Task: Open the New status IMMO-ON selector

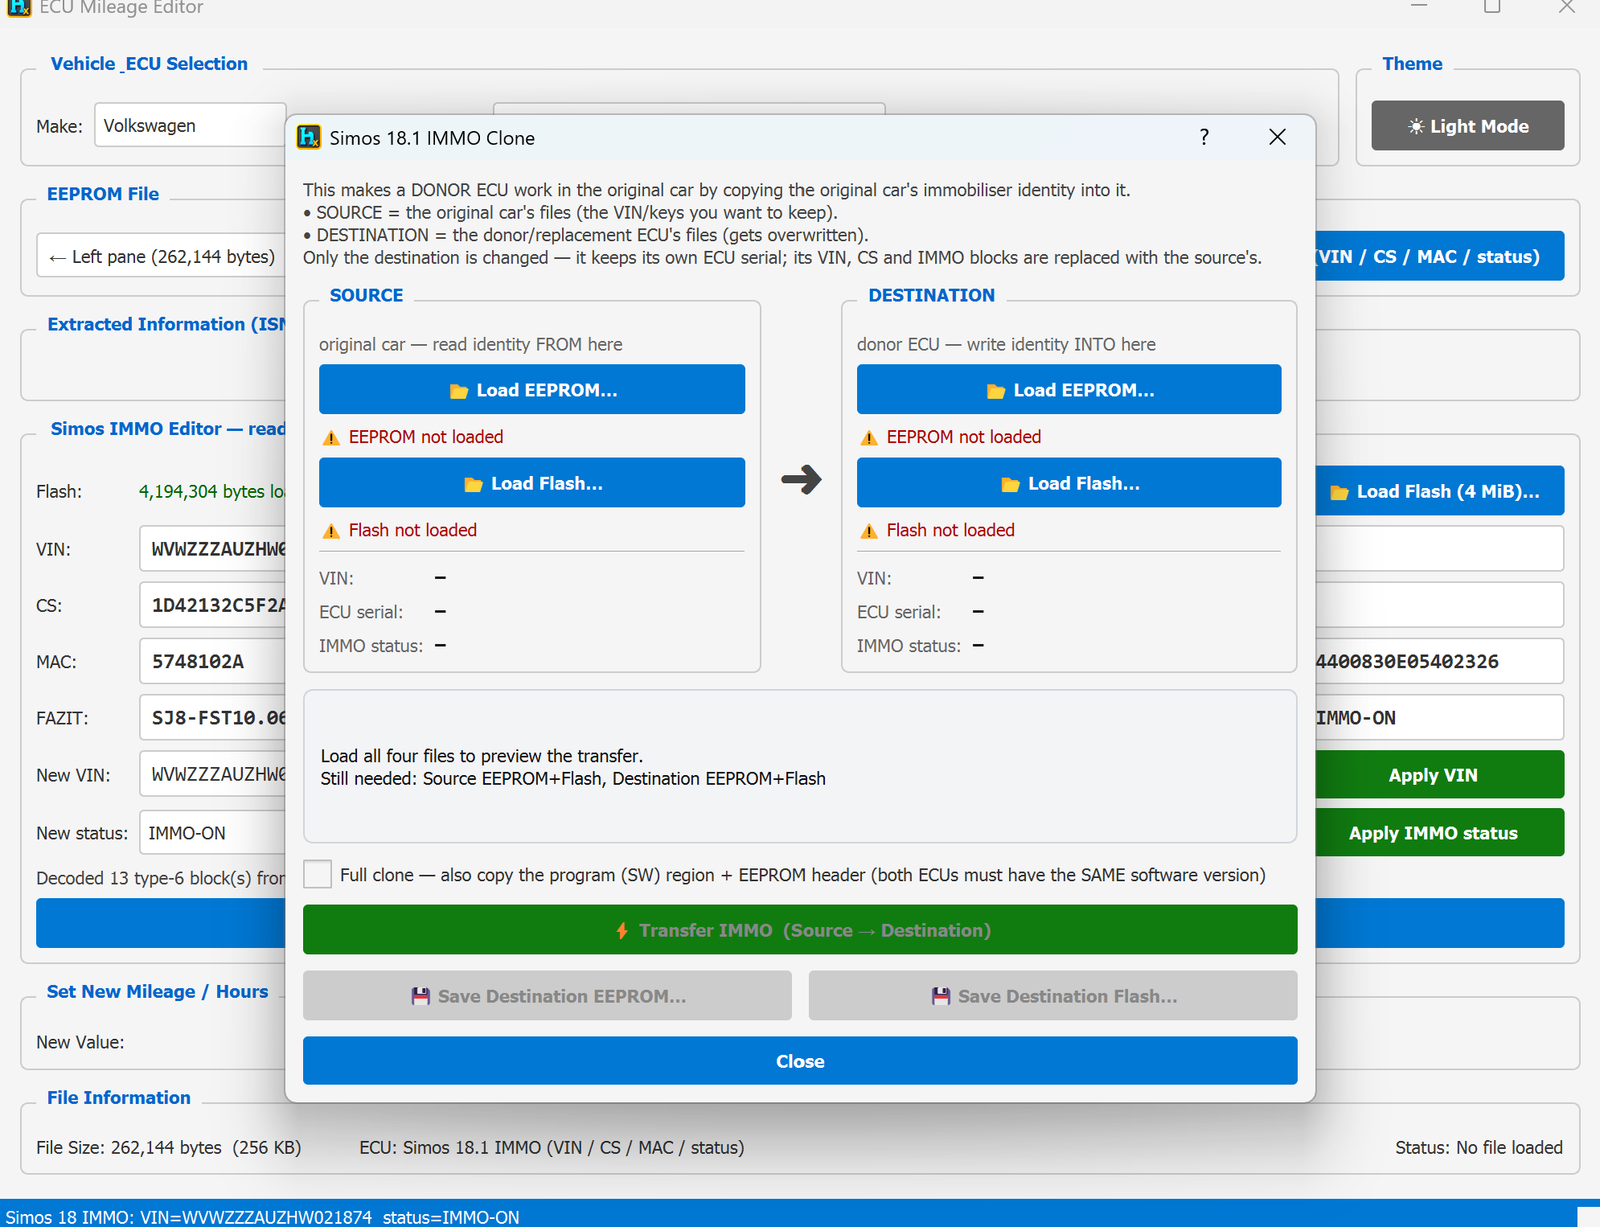Action: [213, 833]
